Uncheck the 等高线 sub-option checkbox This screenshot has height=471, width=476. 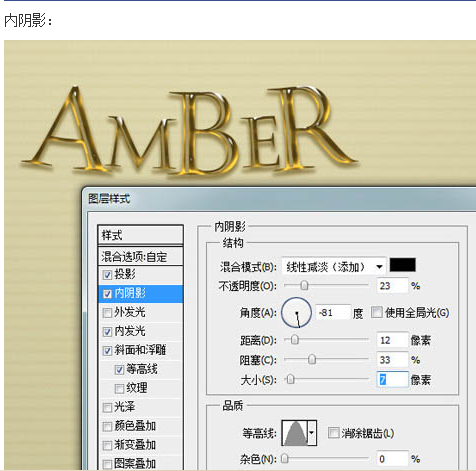click(119, 370)
